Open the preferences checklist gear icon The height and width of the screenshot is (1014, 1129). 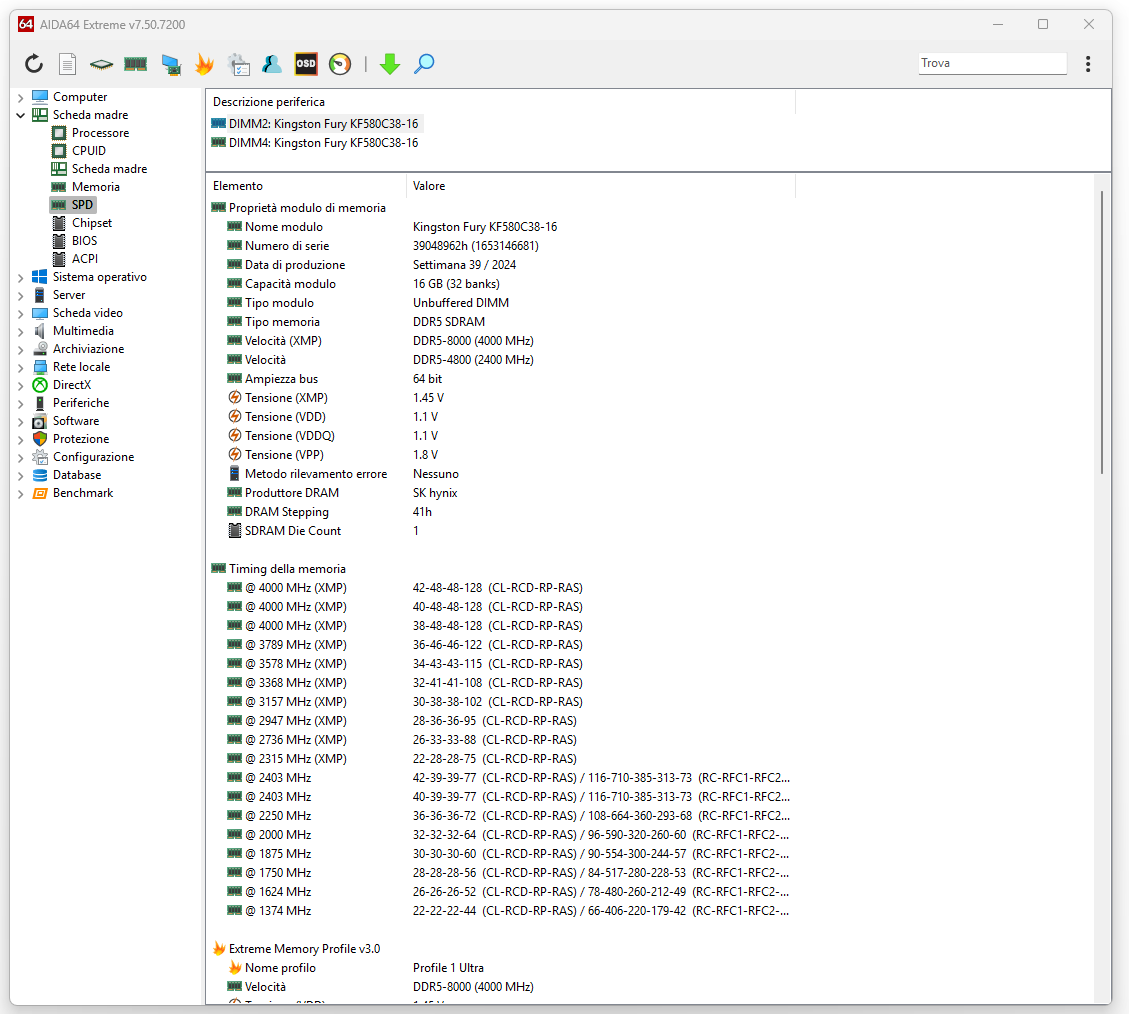point(238,65)
